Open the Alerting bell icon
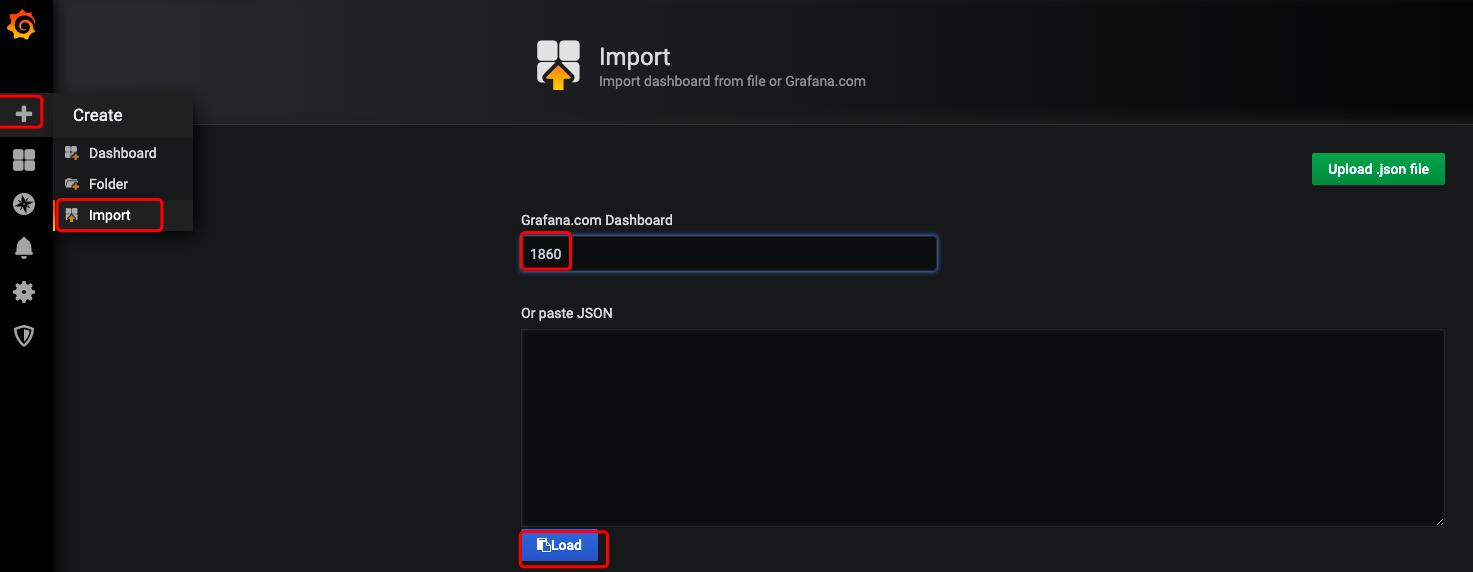The width and height of the screenshot is (1473, 572). tap(23, 248)
